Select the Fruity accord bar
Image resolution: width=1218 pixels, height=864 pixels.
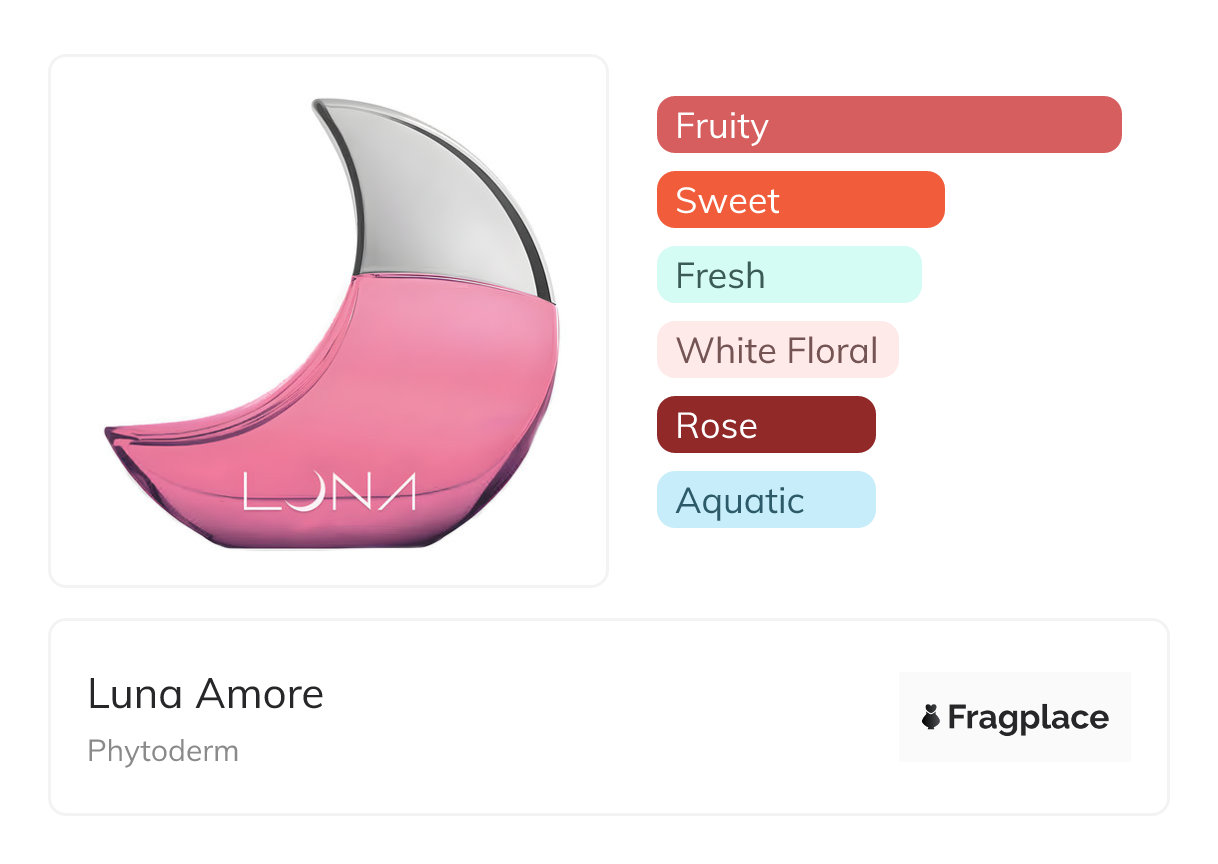[x=888, y=125]
